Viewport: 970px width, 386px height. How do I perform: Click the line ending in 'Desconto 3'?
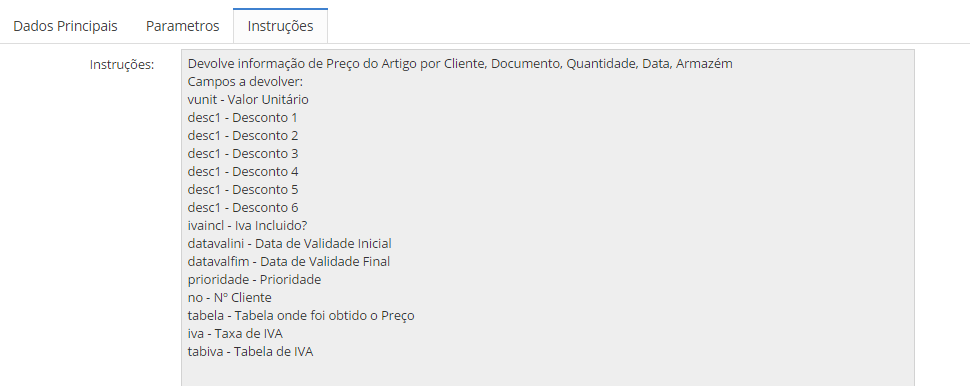[x=242, y=153]
